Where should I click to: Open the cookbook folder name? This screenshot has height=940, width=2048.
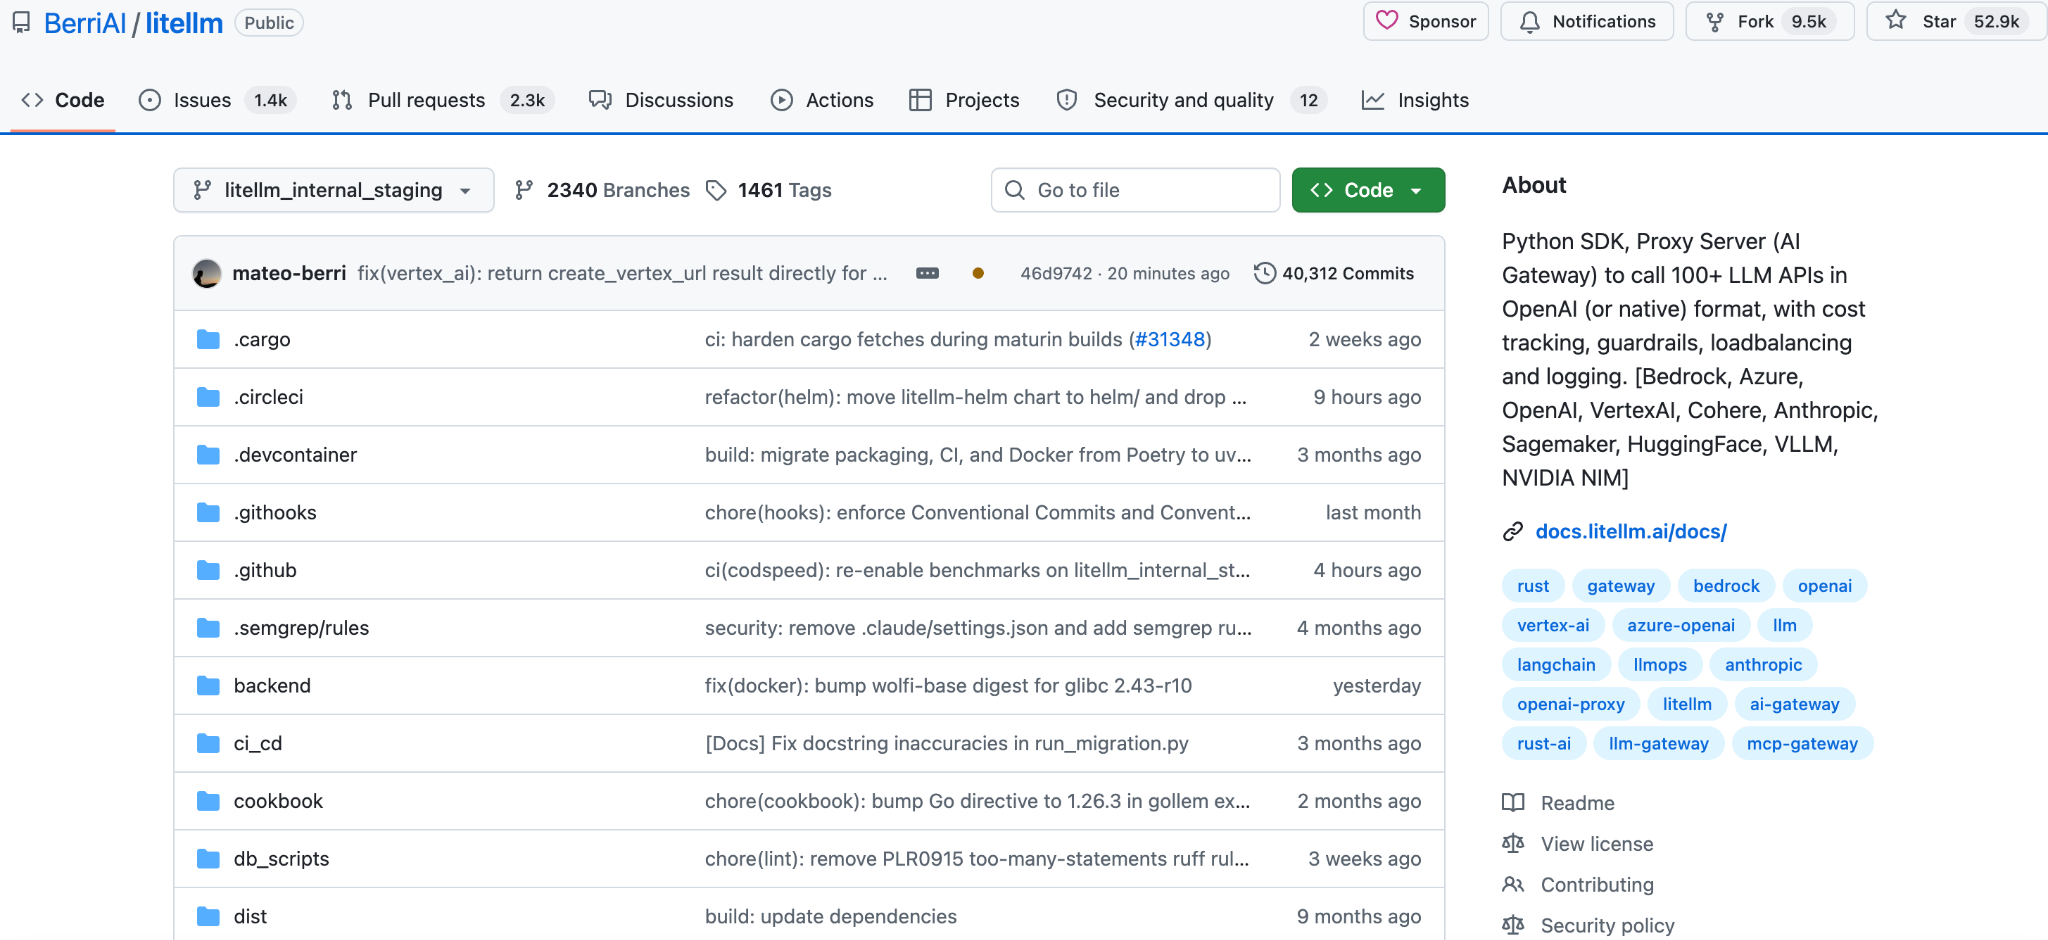pyautogui.click(x=278, y=801)
